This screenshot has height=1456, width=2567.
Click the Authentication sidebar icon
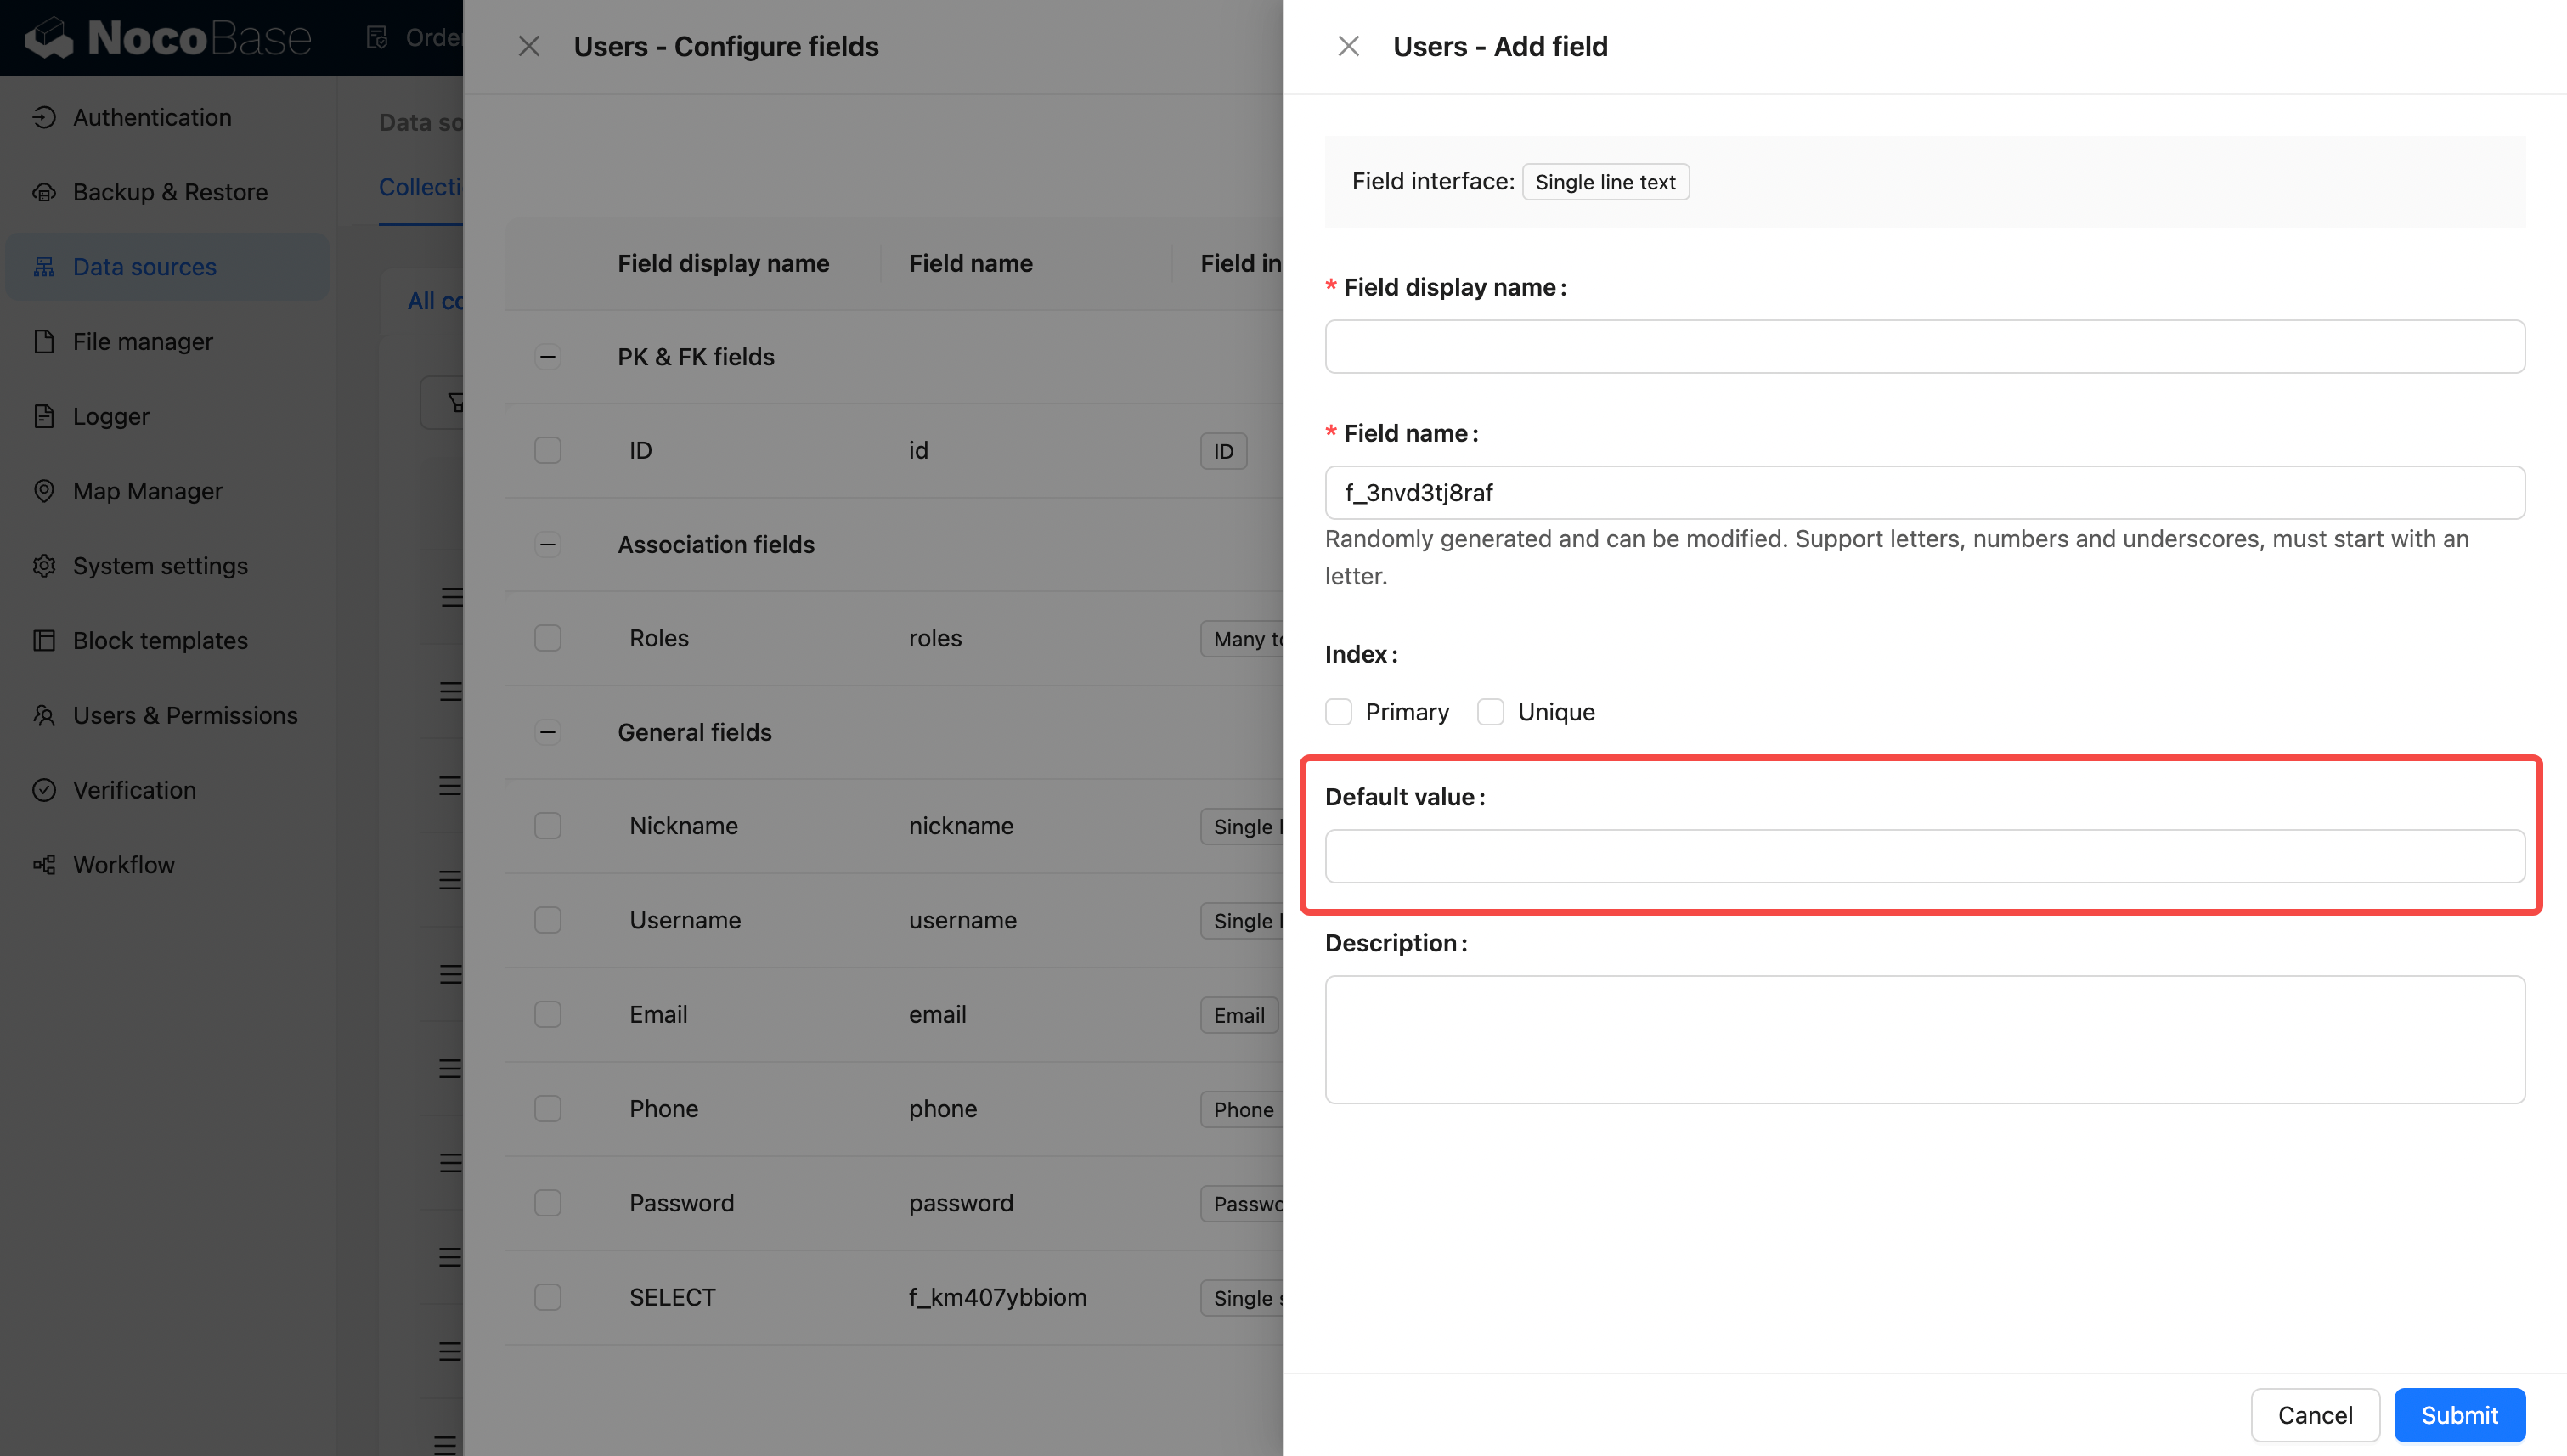43,117
